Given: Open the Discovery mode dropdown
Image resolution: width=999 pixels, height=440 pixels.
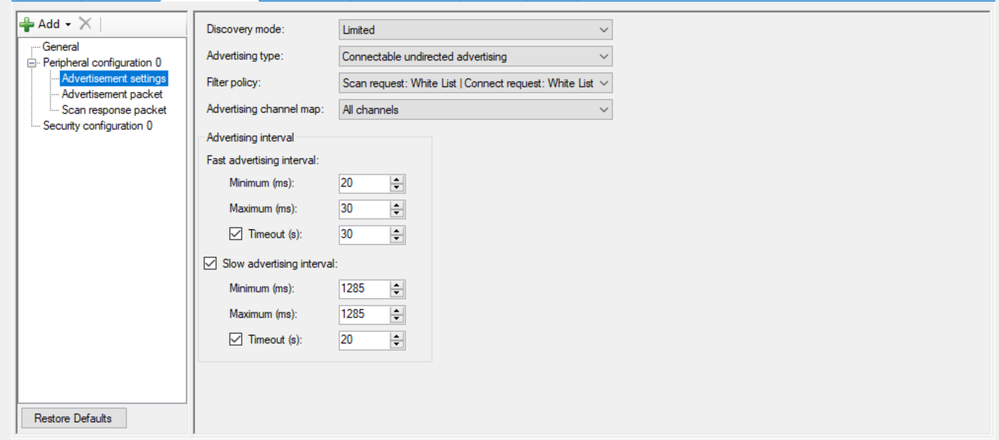Looking at the screenshot, I should point(475,30).
